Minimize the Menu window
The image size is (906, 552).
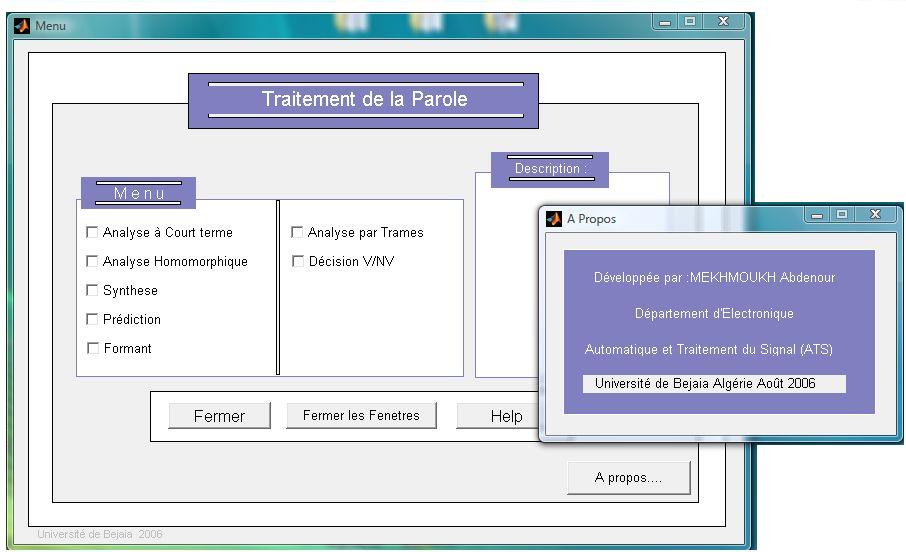(x=664, y=22)
